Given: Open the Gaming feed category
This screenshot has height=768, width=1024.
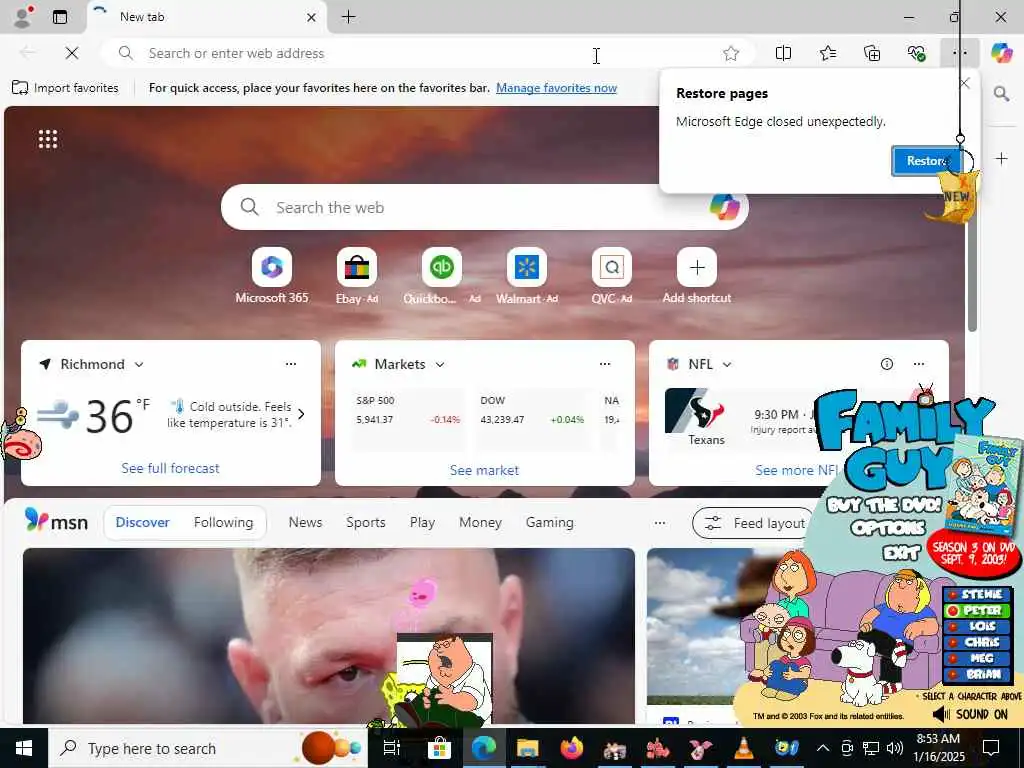Looking at the screenshot, I should click(550, 522).
